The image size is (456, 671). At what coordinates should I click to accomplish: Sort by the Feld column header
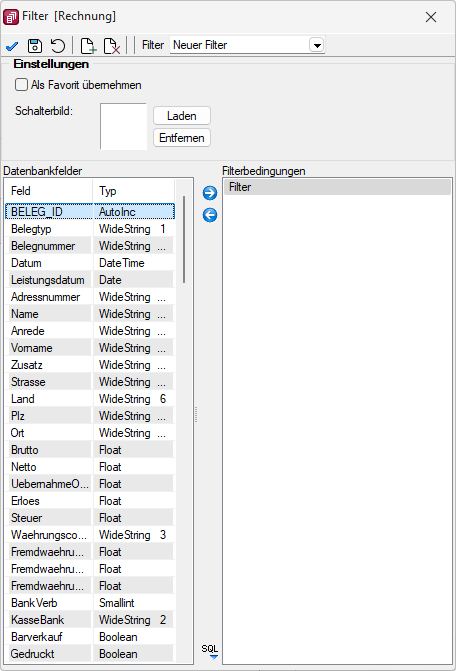pyautogui.click(x=49, y=191)
